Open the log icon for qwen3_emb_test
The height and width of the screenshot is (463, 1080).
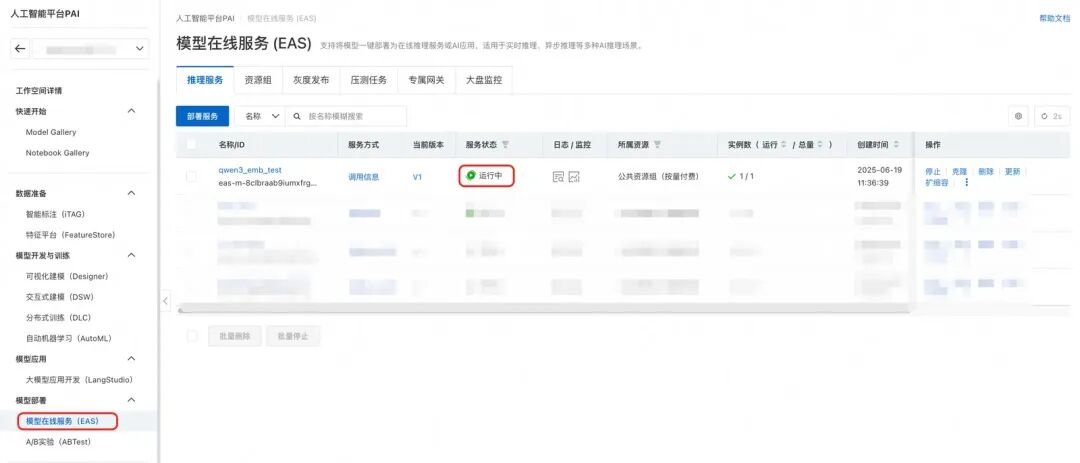coord(558,177)
